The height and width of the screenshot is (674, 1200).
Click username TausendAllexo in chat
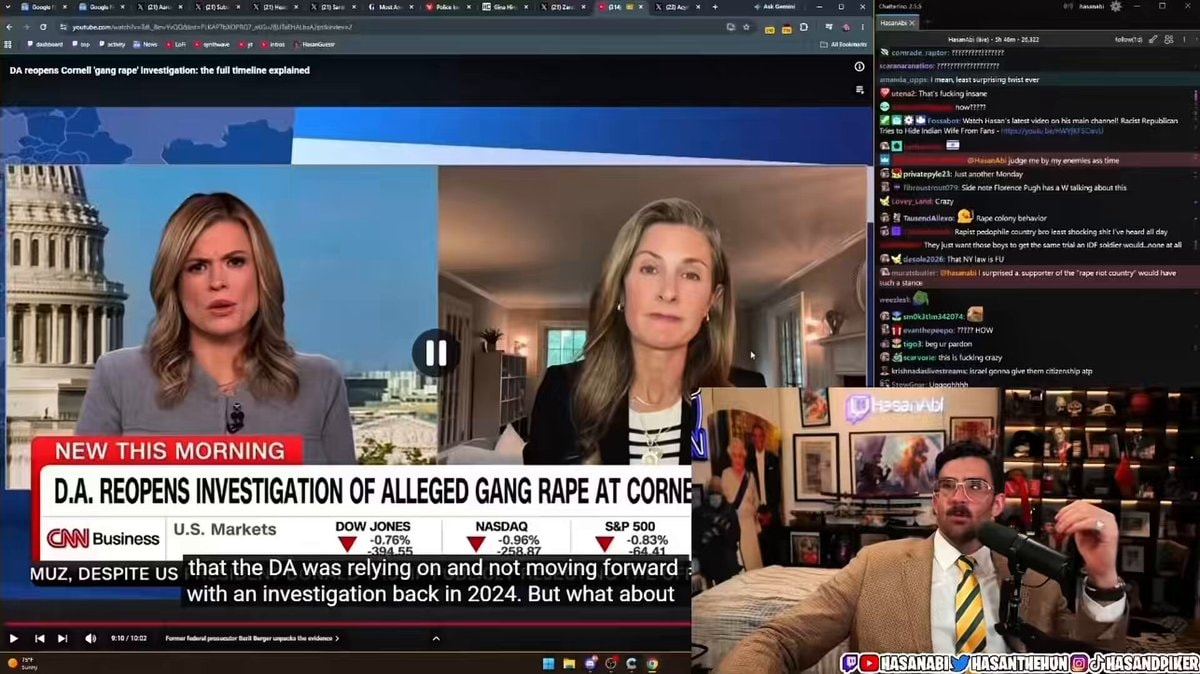[x=928, y=217]
